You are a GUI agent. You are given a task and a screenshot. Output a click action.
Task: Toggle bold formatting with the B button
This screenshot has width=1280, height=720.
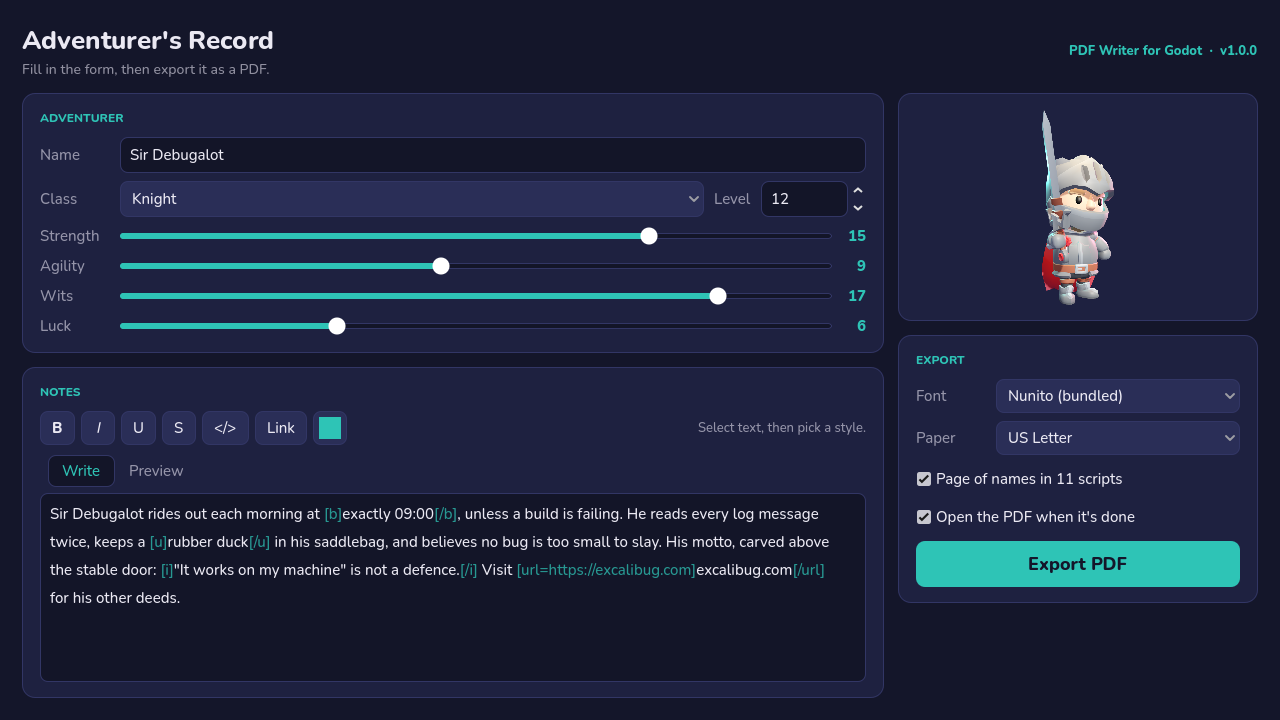coord(57,428)
